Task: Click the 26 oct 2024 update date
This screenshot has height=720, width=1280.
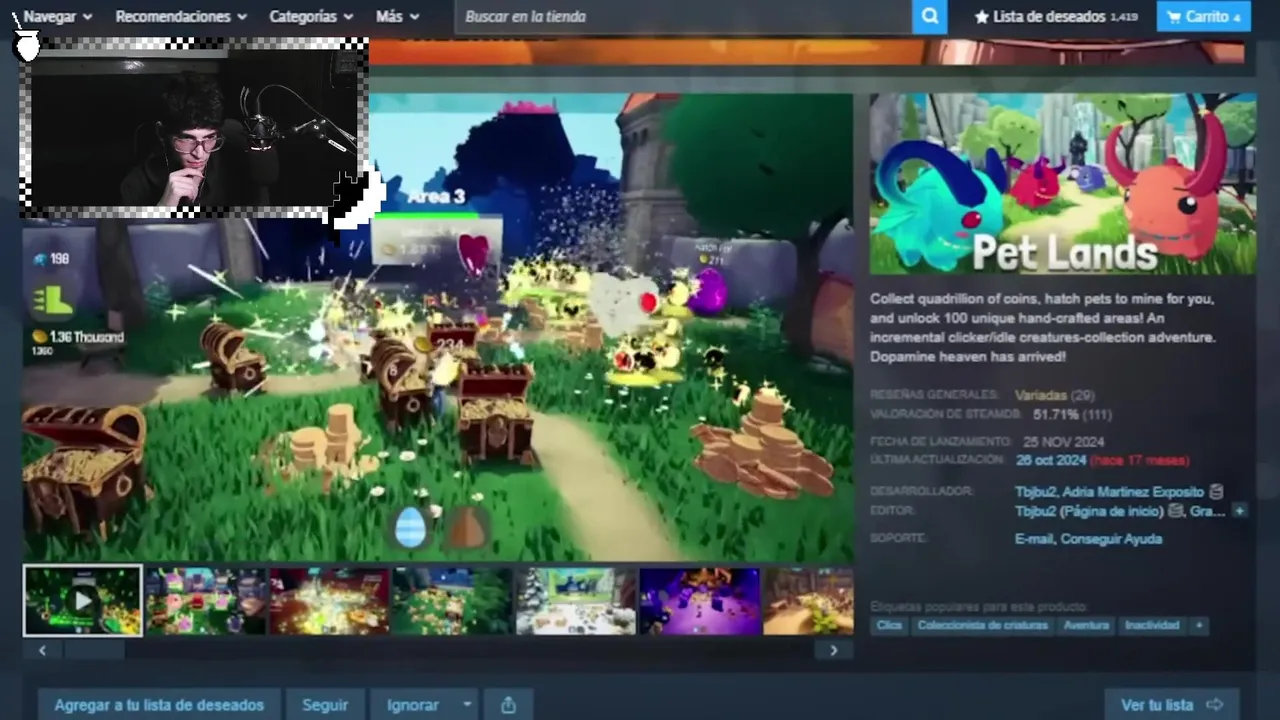Action: (x=1050, y=460)
